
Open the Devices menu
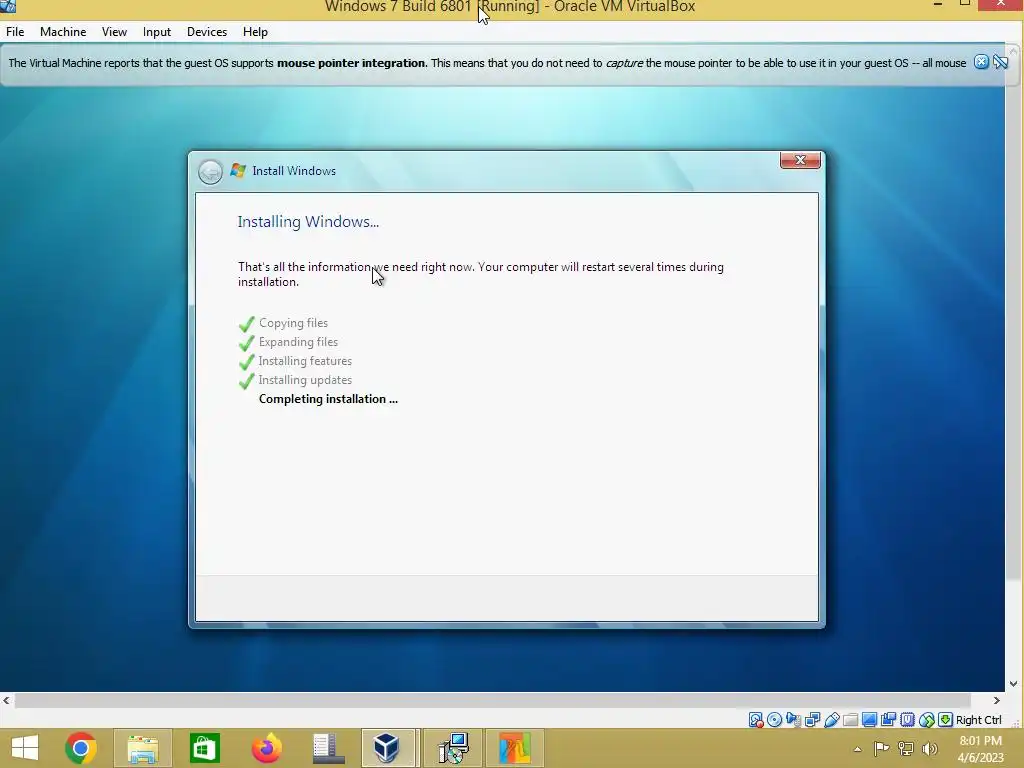click(207, 31)
